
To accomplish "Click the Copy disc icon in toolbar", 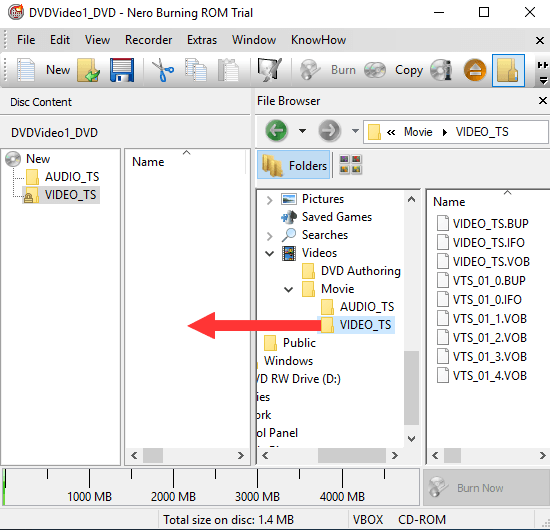I will coord(375,70).
